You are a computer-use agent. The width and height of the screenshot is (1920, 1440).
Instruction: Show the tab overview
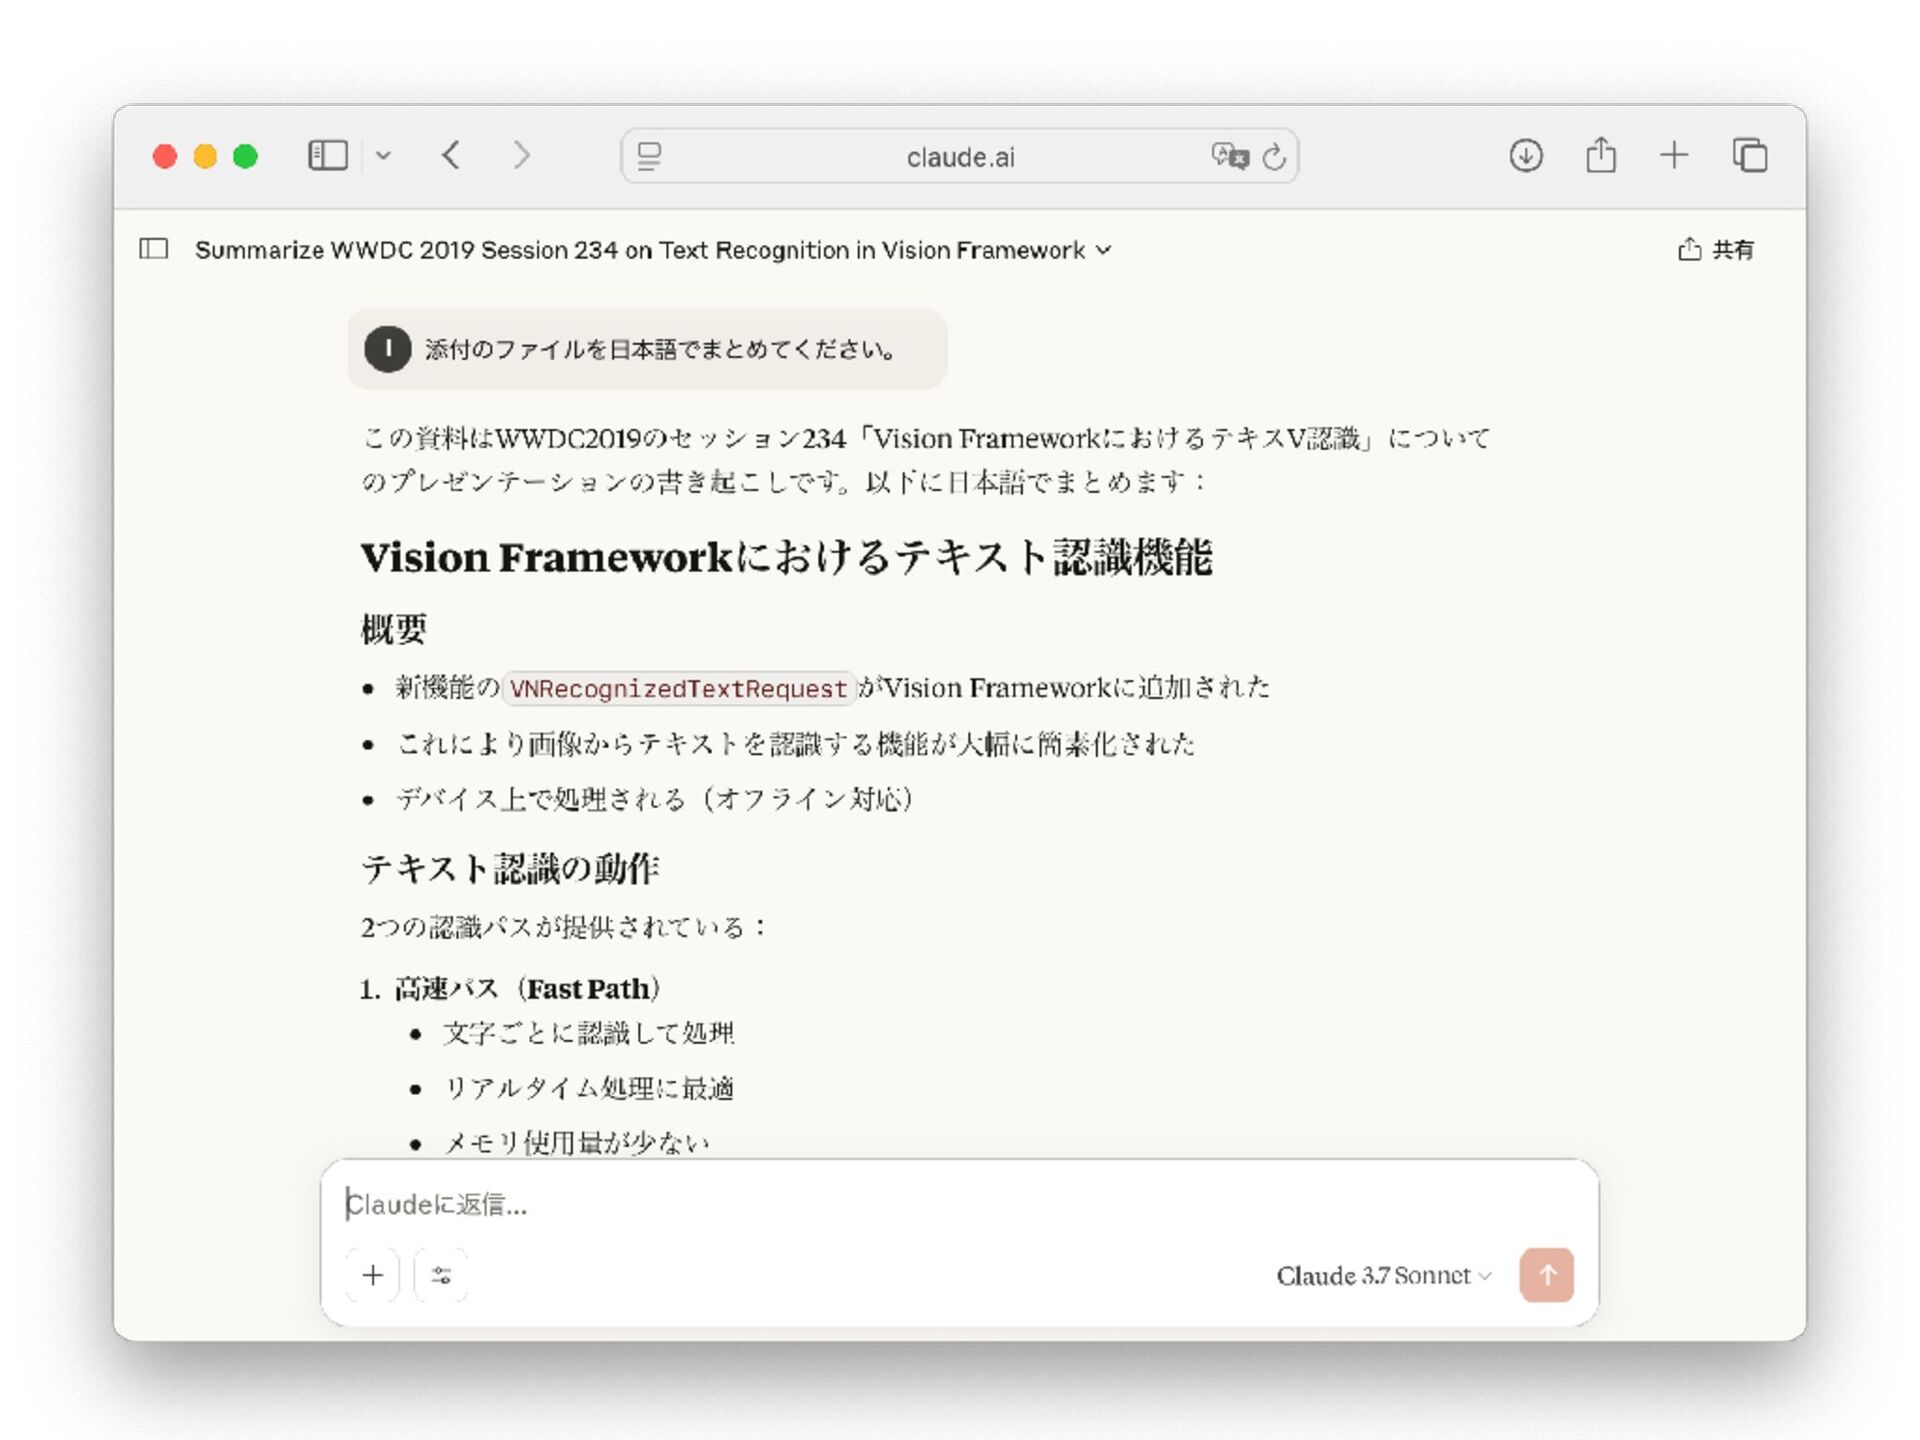tap(1749, 156)
